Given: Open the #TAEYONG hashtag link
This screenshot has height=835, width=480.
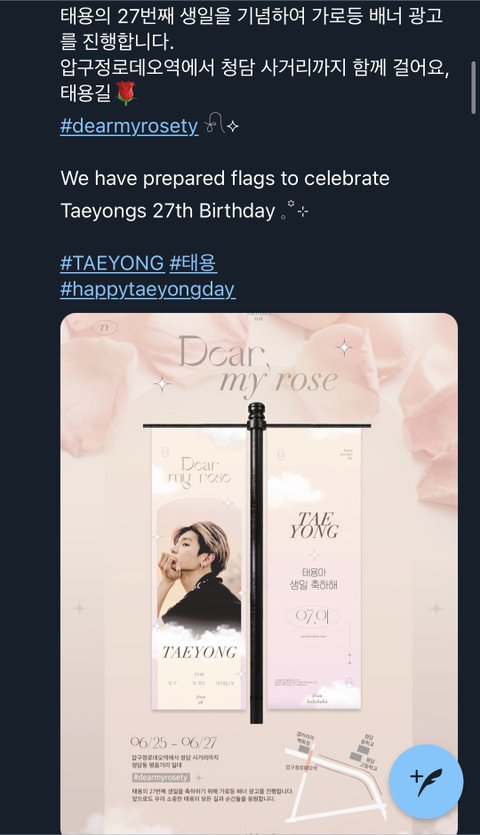Looking at the screenshot, I should [x=112, y=263].
